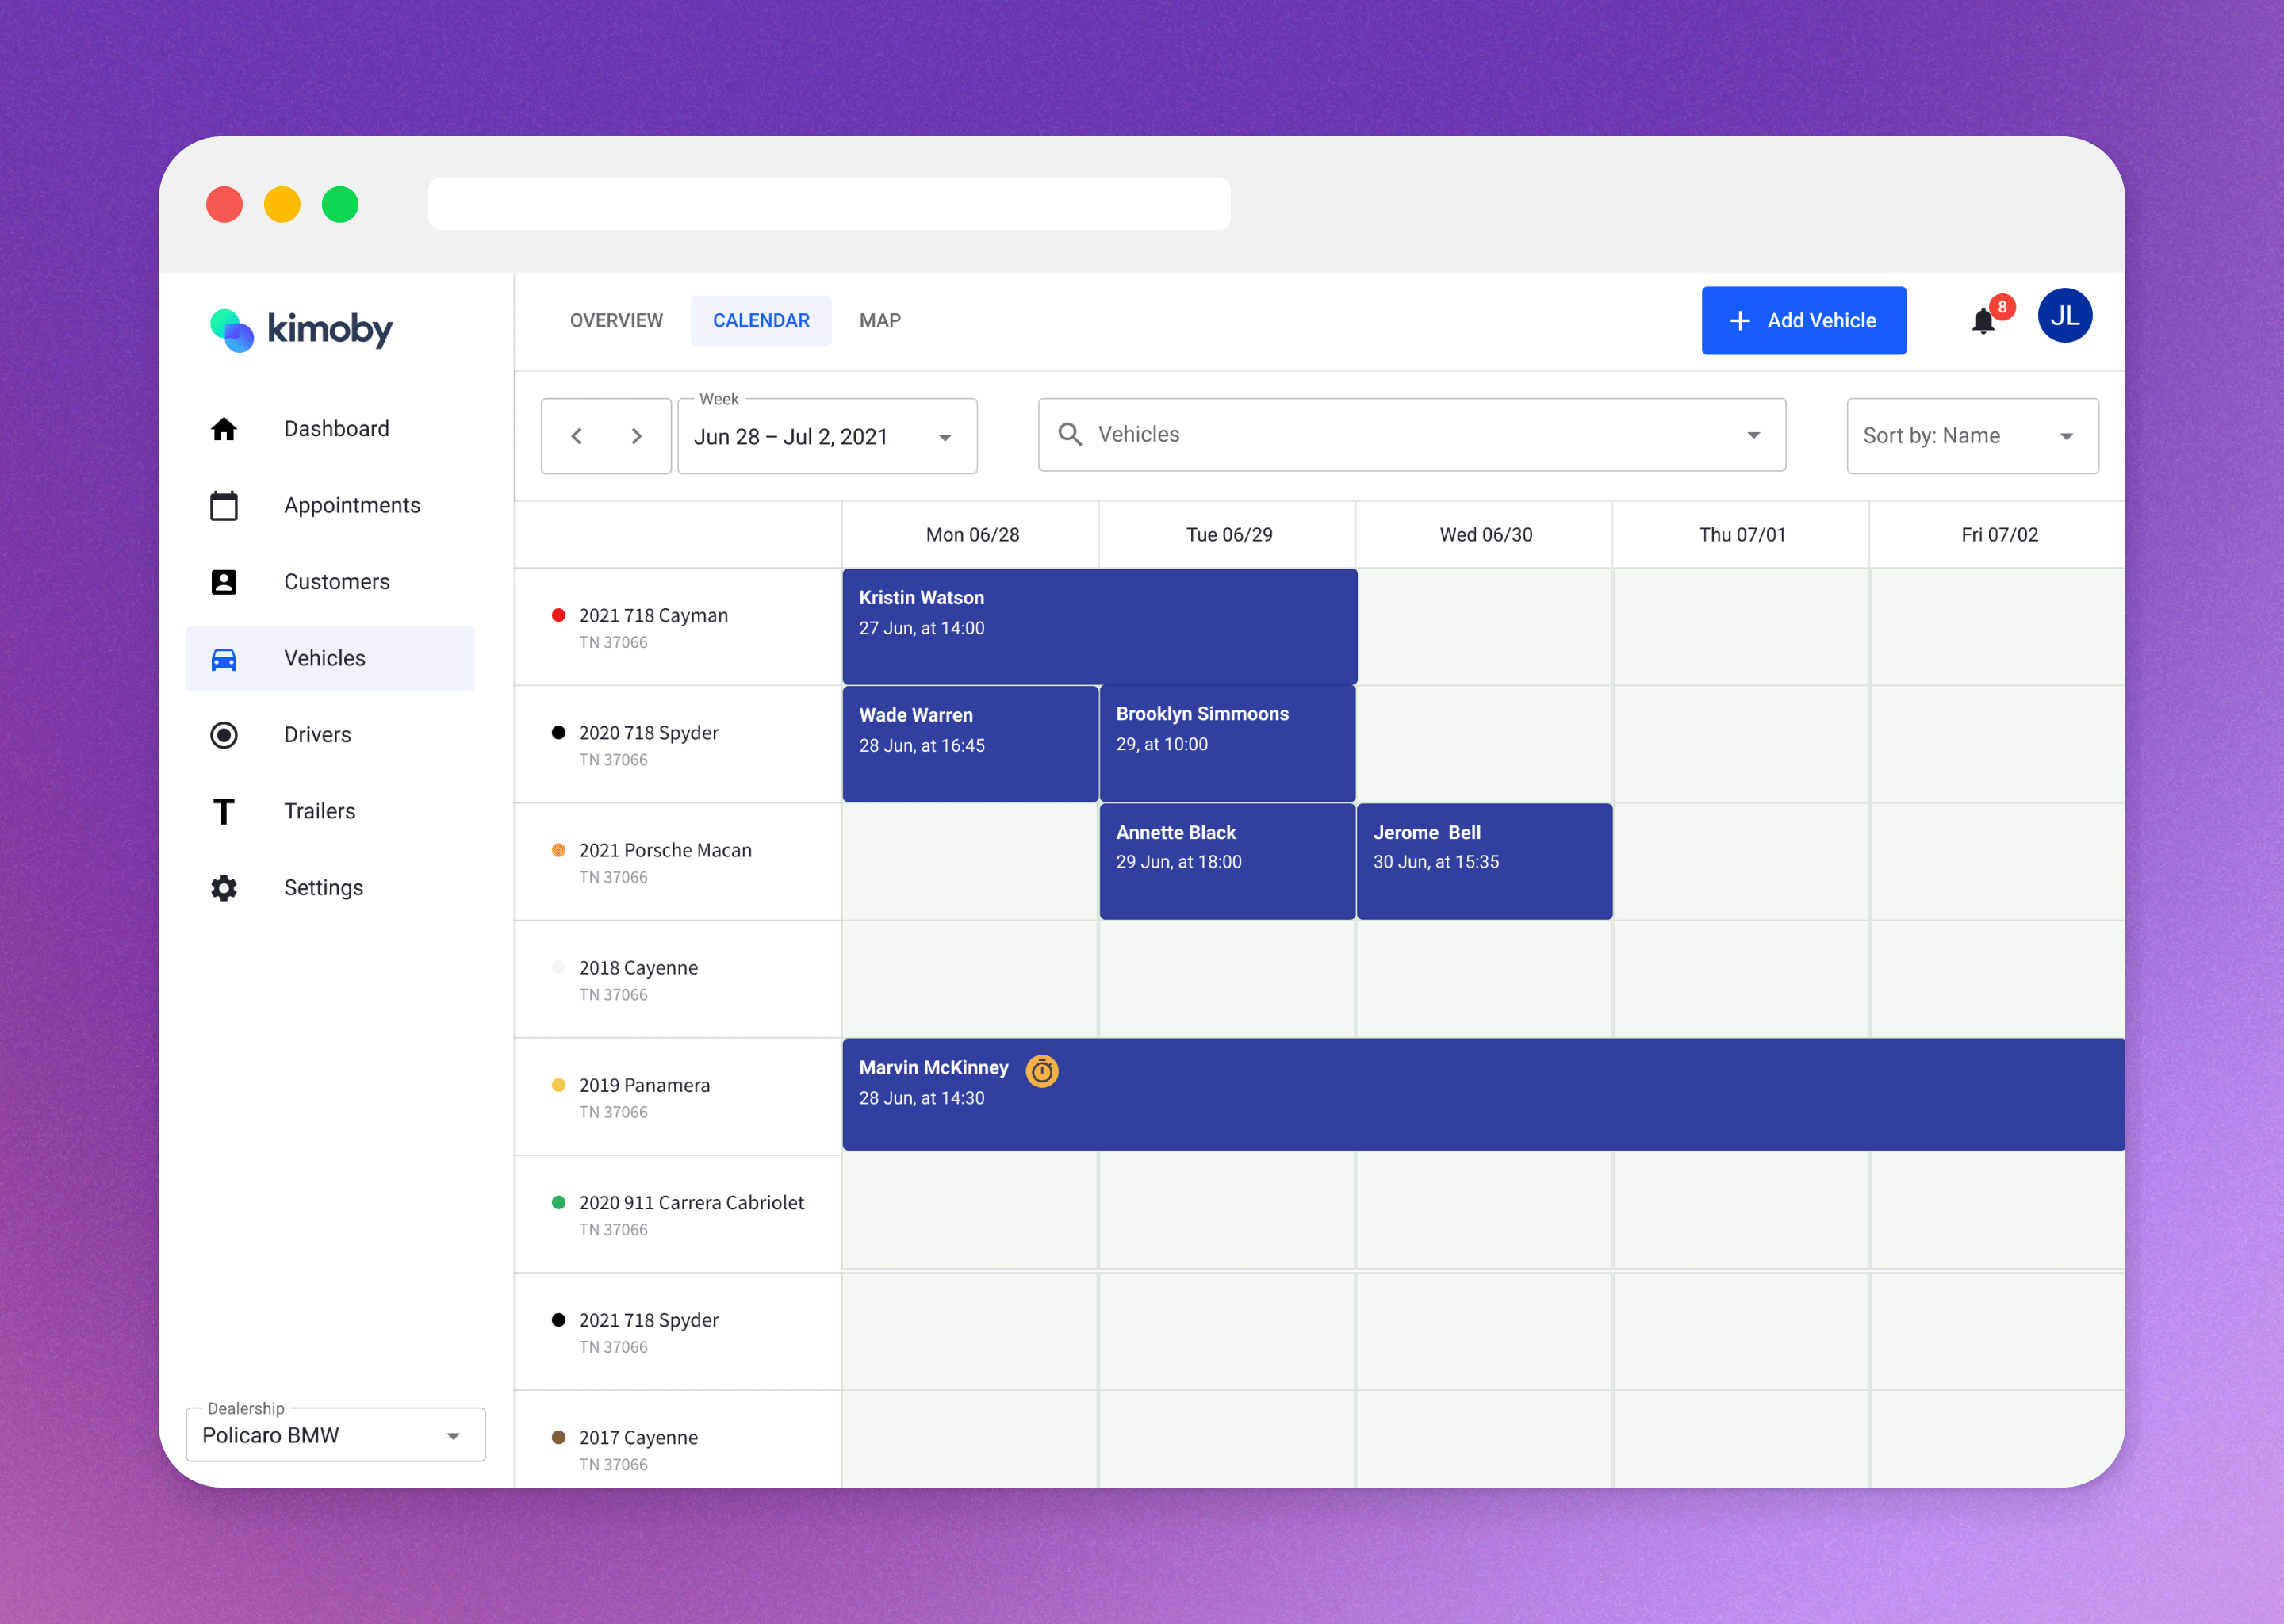Viewport: 2284px width, 1624px height.
Task: Click the Vehicles car icon
Action: [224, 658]
